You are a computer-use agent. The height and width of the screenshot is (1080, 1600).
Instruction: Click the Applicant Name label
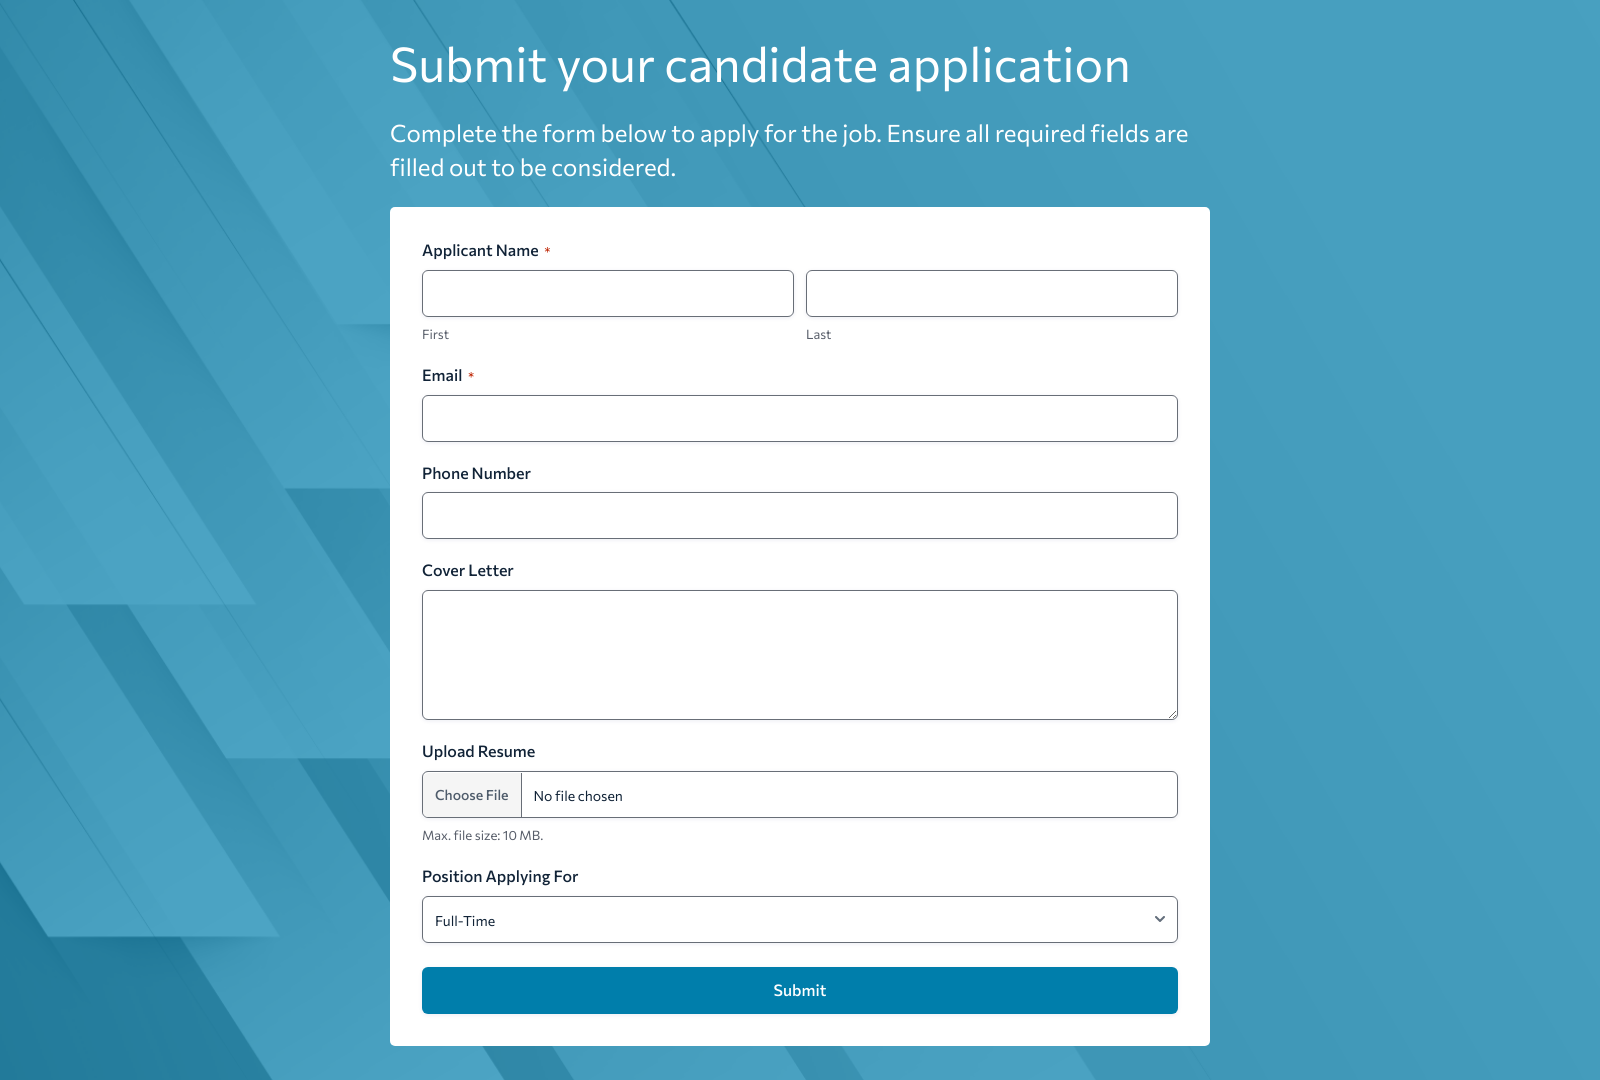pos(480,250)
